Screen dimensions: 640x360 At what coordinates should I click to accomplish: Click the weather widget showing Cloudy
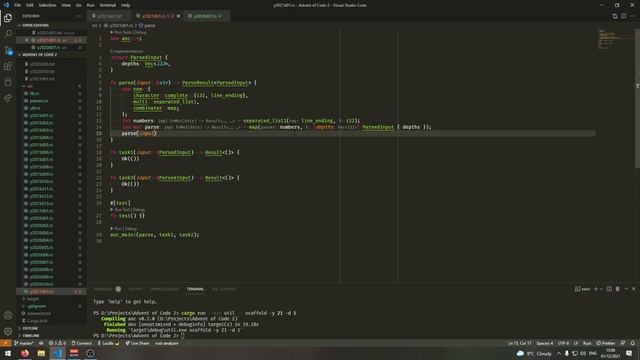point(534,353)
